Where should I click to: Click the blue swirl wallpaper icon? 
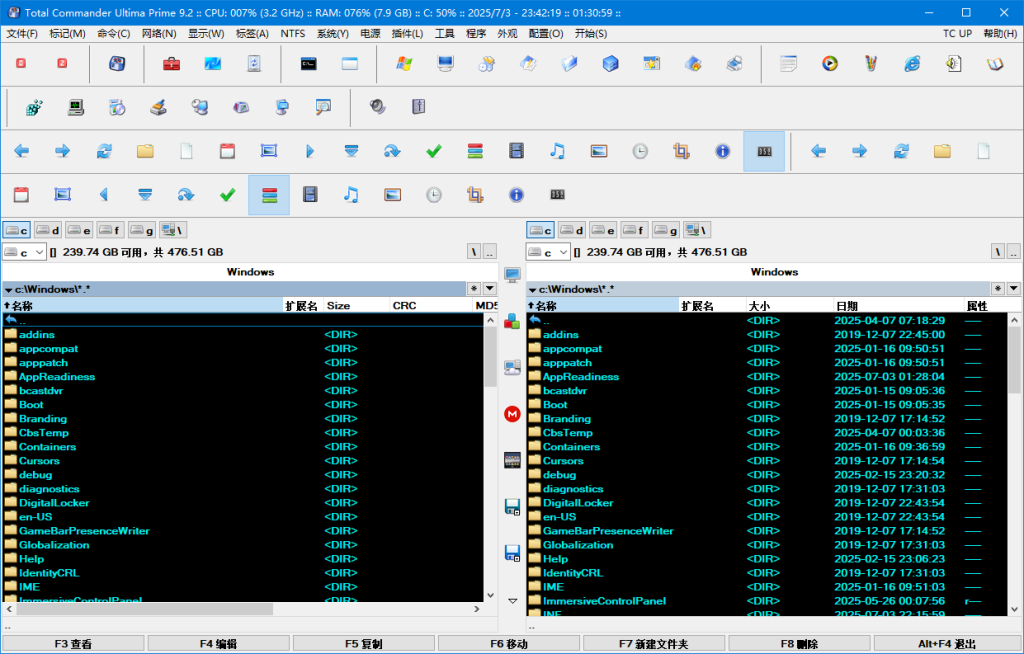pos(213,63)
